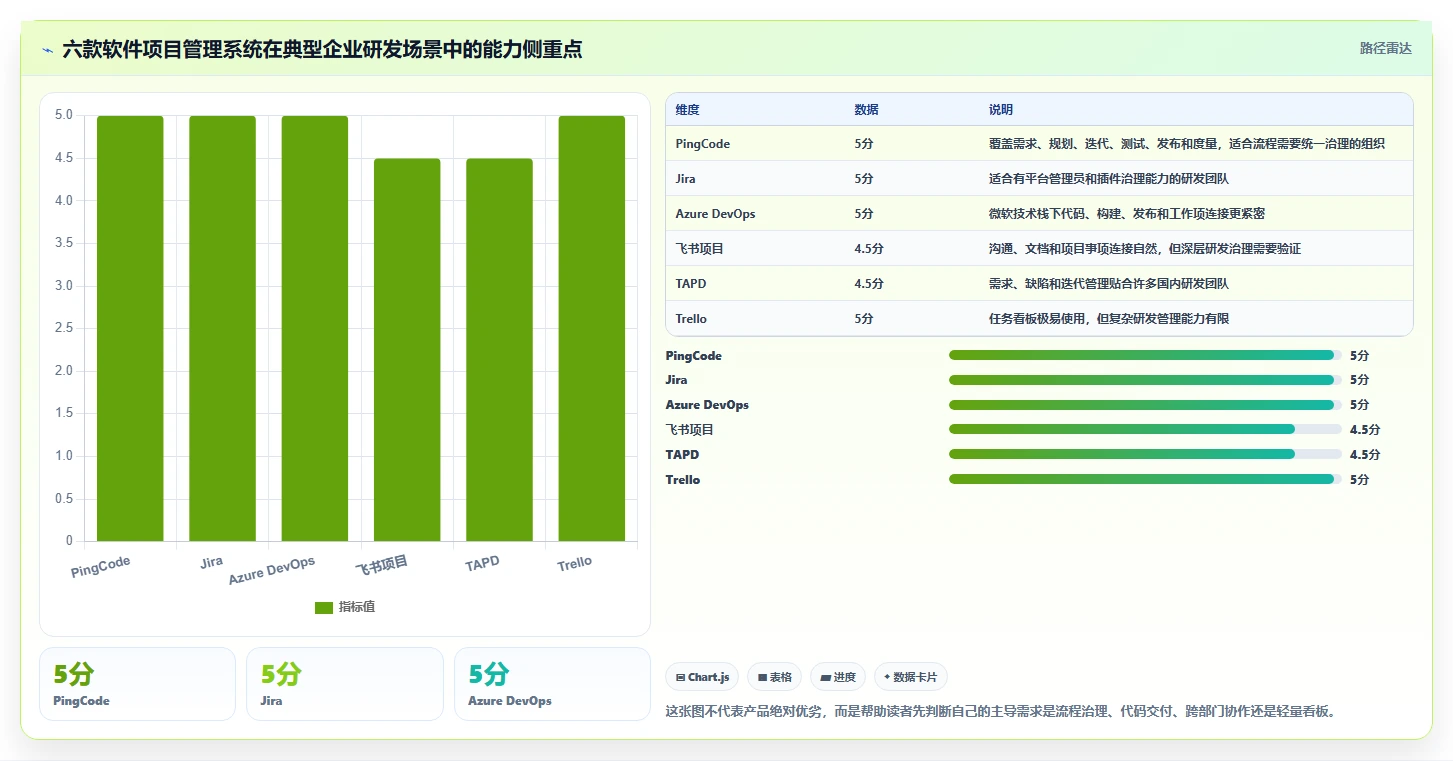The height and width of the screenshot is (761, 1453).
Task: Click the PingCode progress bar
Action: pos(1145,355)
